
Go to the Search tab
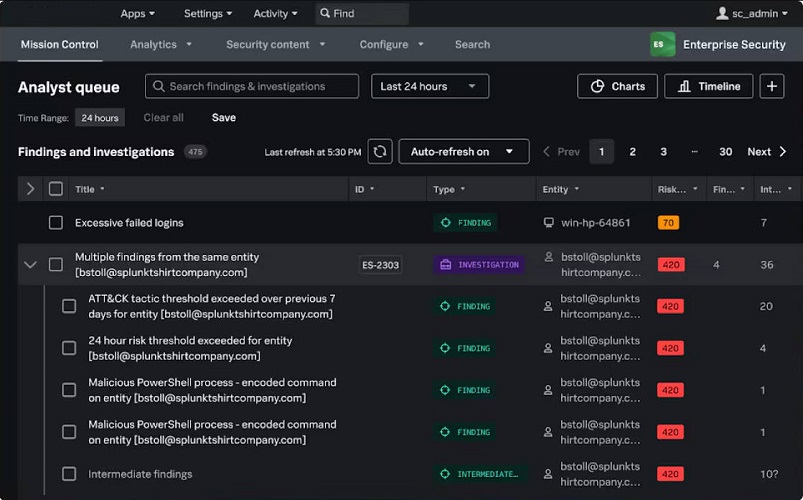(472, 45)
